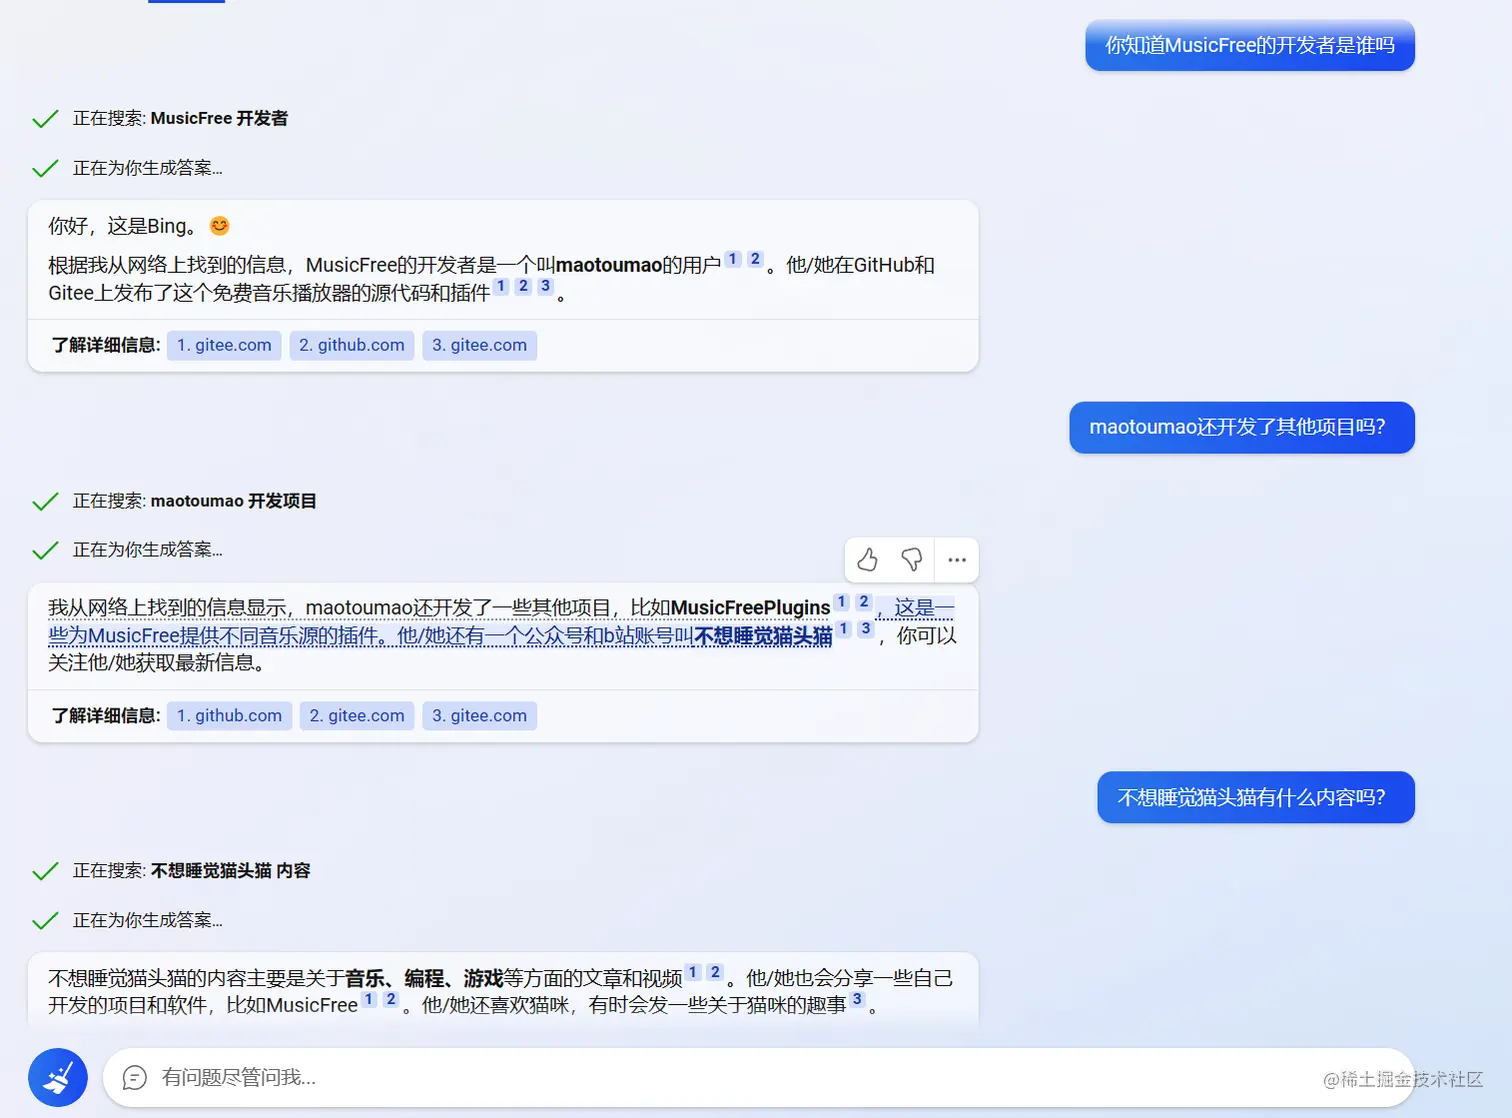Screen dimensions: 1512x1118
Task: Click user message 你知道MusicFree的开发者是谁吗
Action: click(x=1250, y=46)
